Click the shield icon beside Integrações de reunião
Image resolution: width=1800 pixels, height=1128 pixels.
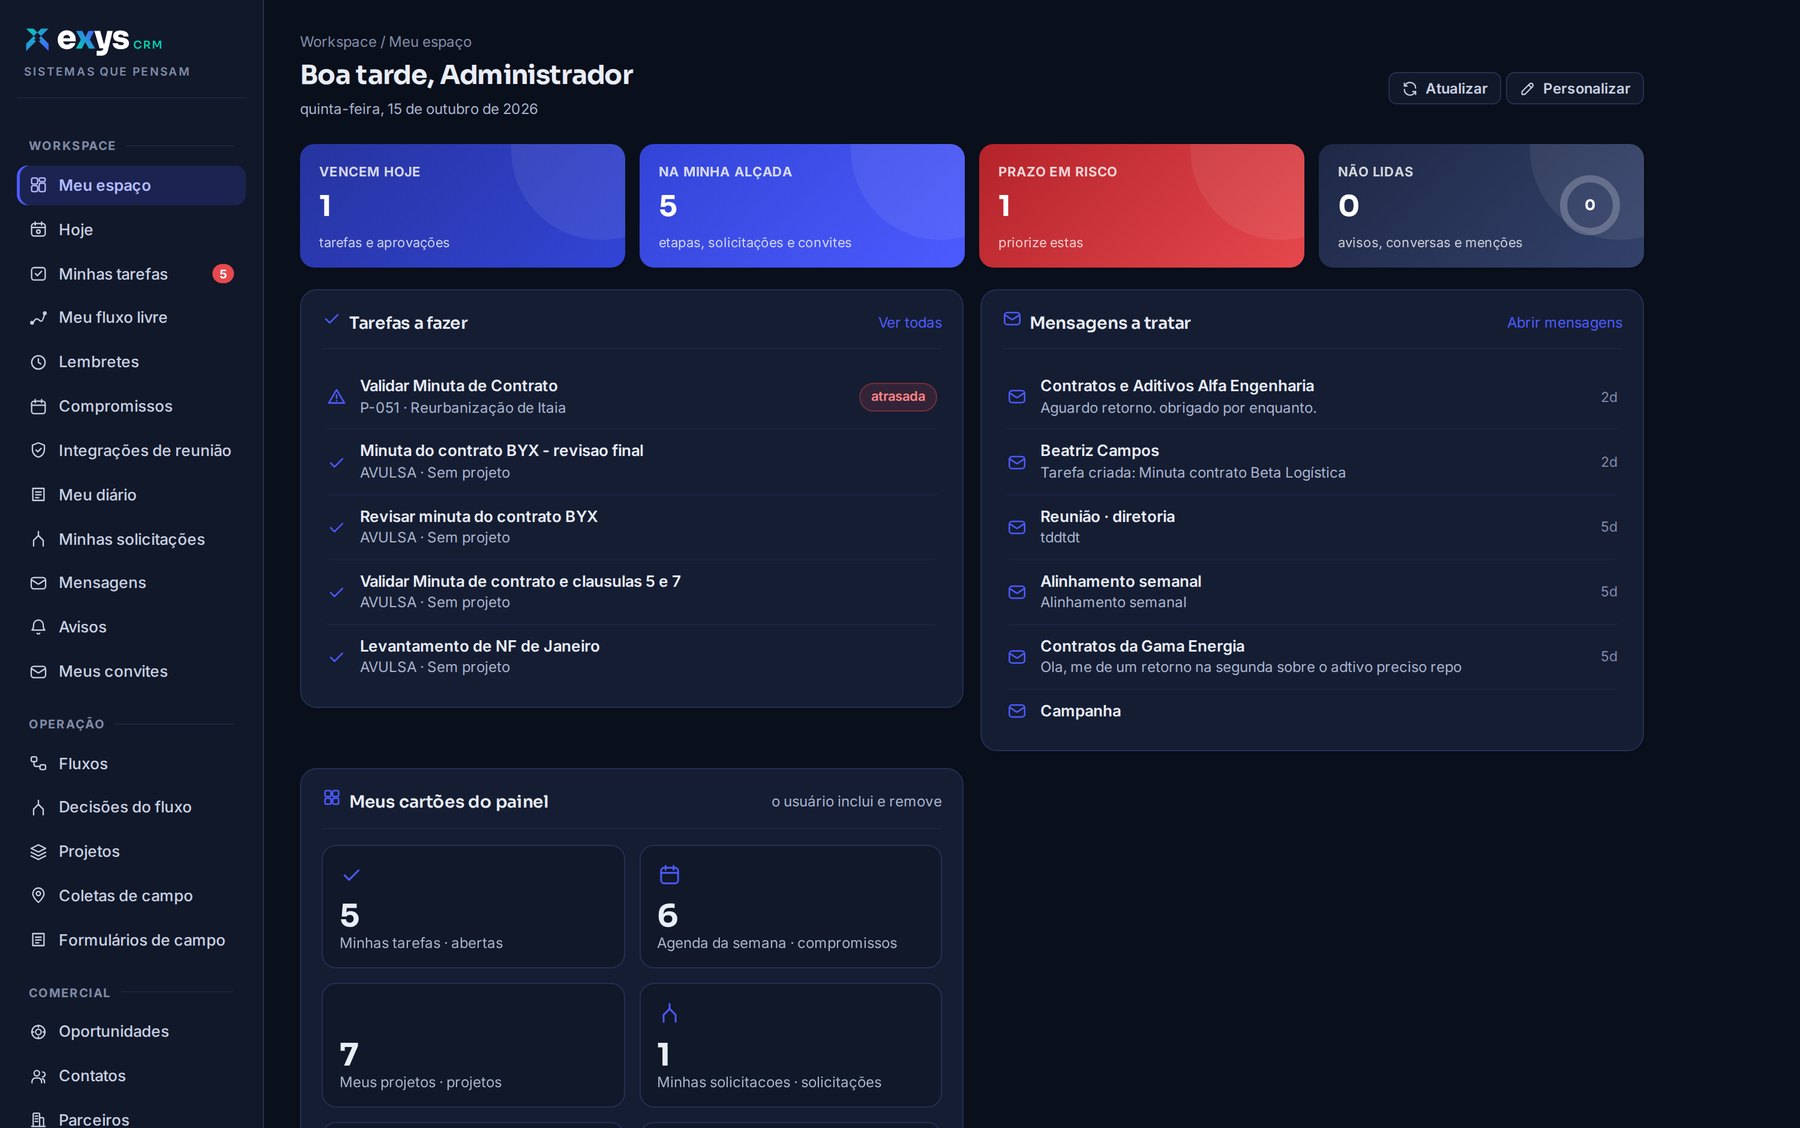pyautogui.click(x=38, y=451)
